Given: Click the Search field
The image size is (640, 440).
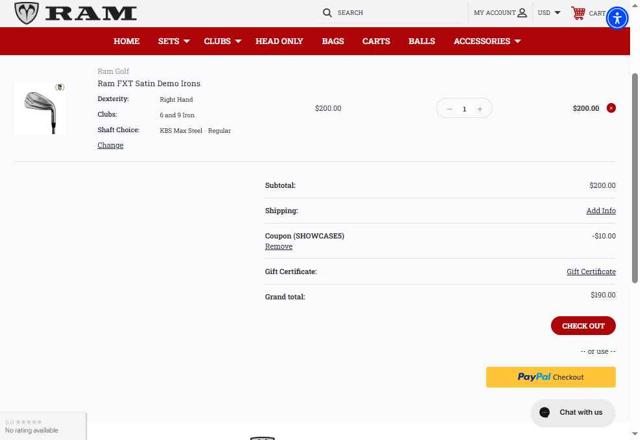Looking at the screenshot, I should (392, 13).
